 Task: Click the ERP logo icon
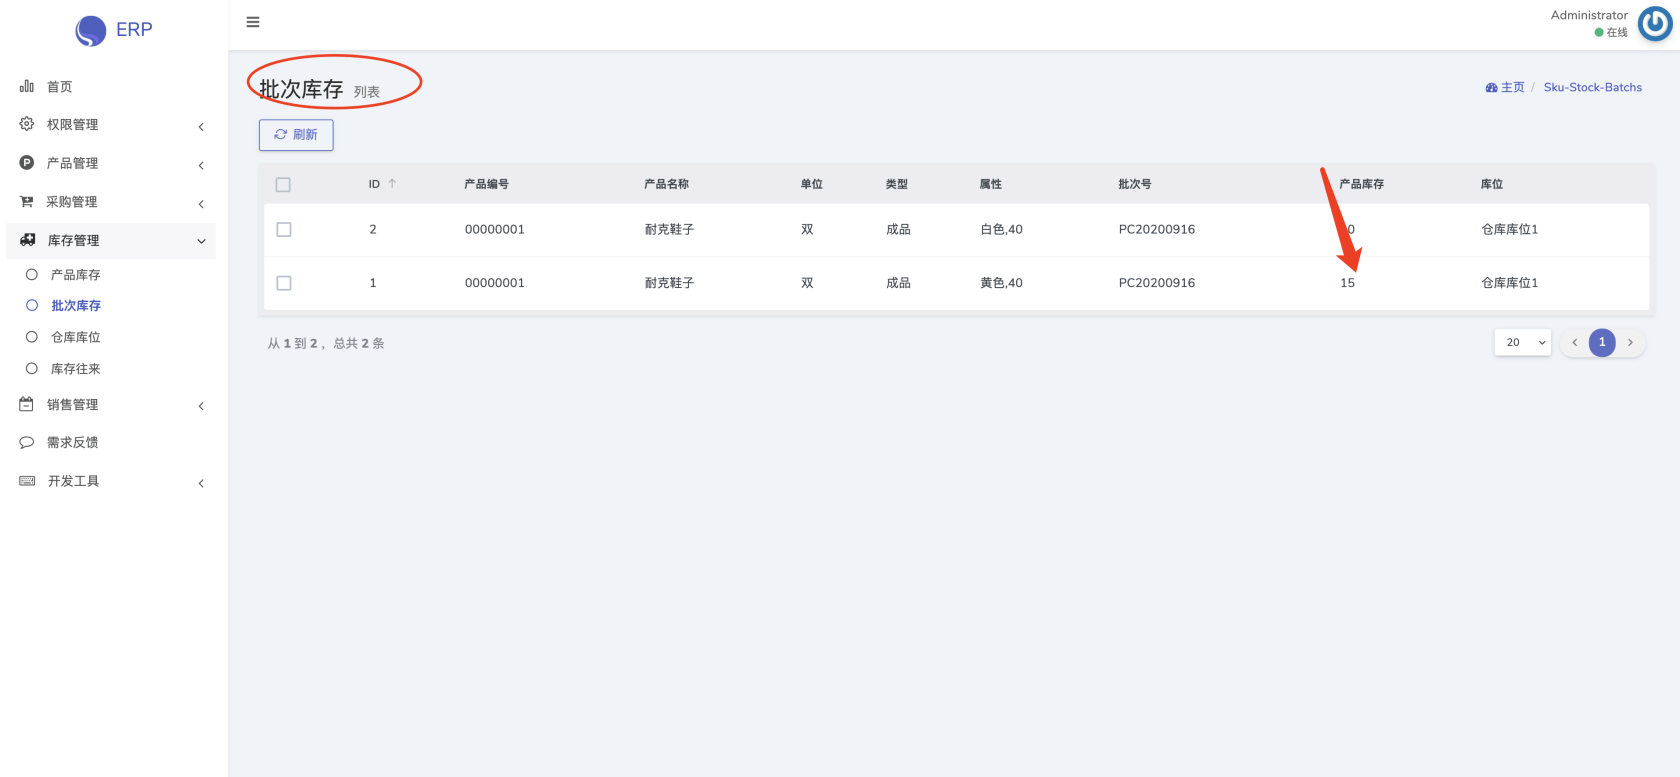pyautogui.click(x=91, y=31)
